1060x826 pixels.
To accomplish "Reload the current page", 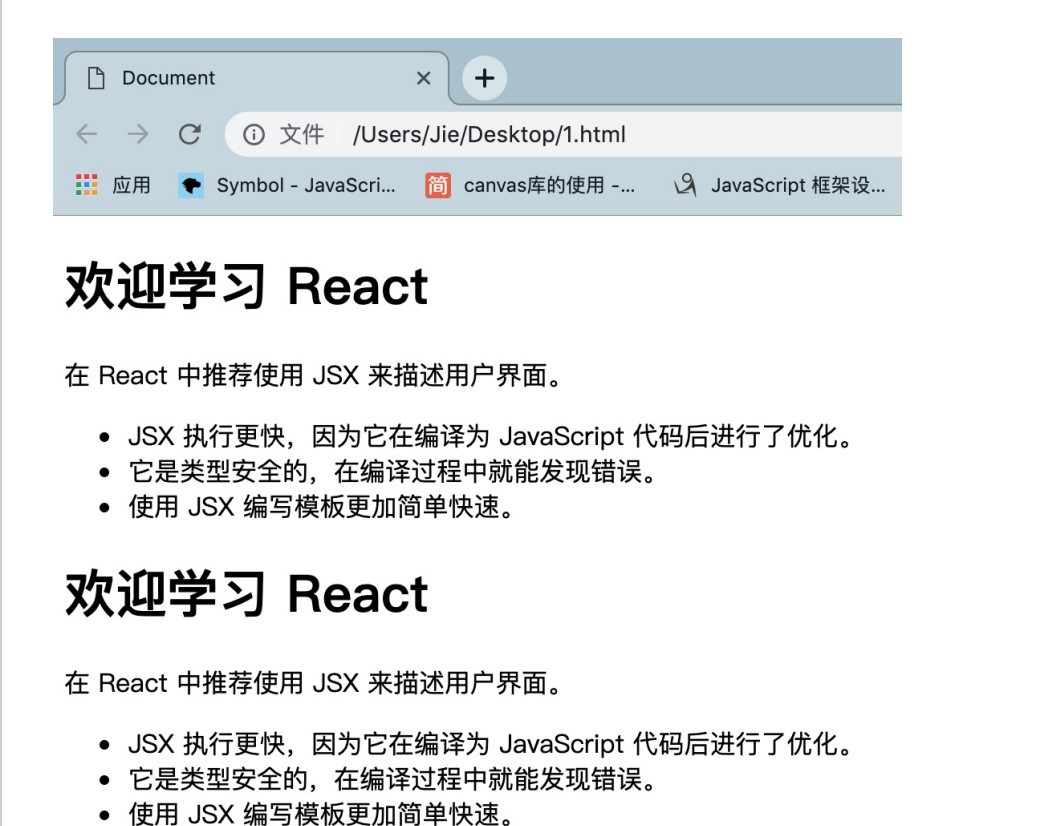I will [190, 134].
